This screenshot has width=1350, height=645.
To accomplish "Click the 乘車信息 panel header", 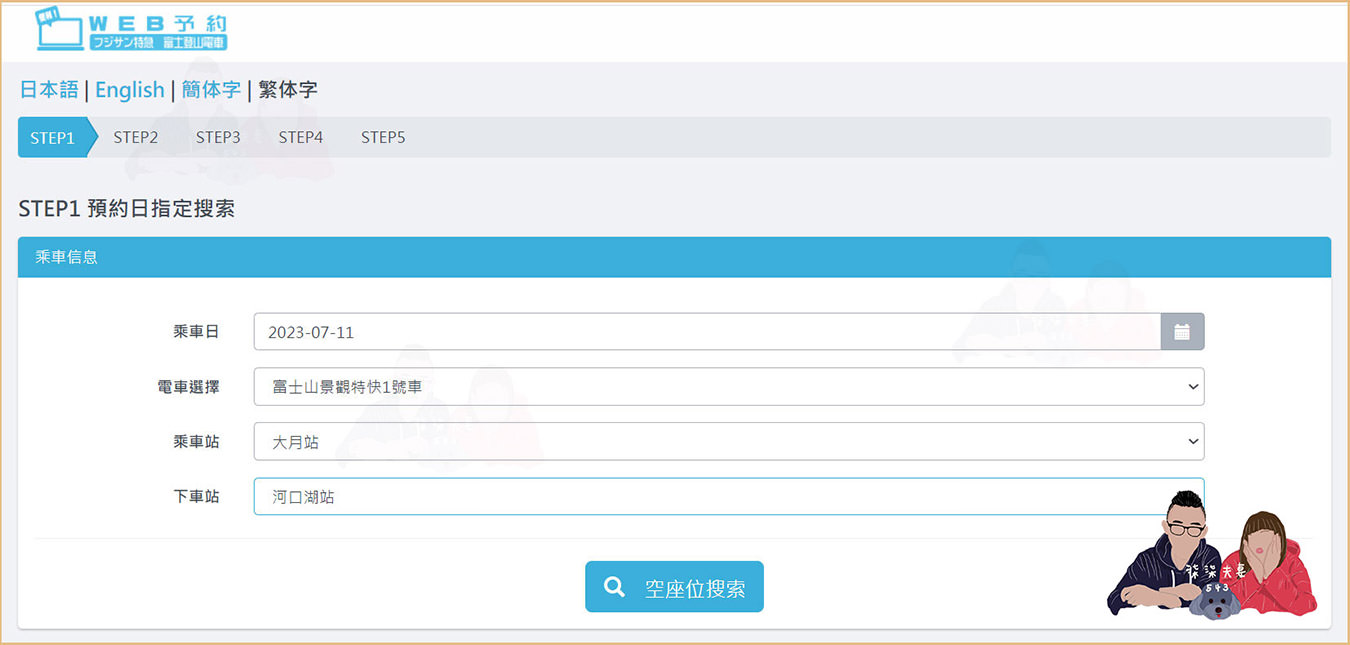I will [x=674, y=257].
